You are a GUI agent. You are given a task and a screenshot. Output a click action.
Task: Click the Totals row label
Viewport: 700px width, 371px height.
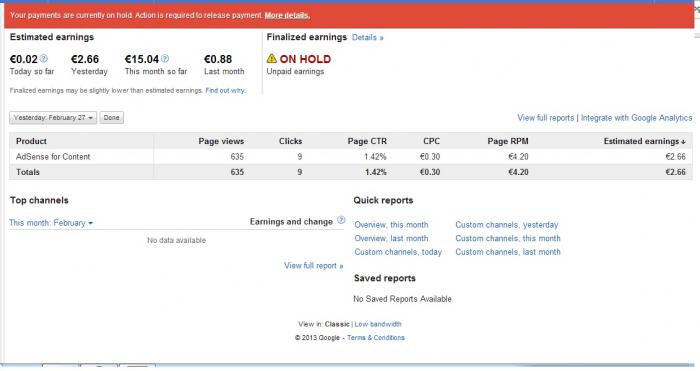[x=28, y=172]
